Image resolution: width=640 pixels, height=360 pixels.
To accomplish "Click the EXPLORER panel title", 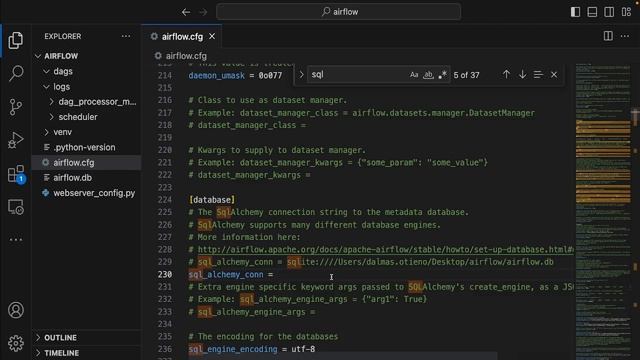I will pos(62,36).
